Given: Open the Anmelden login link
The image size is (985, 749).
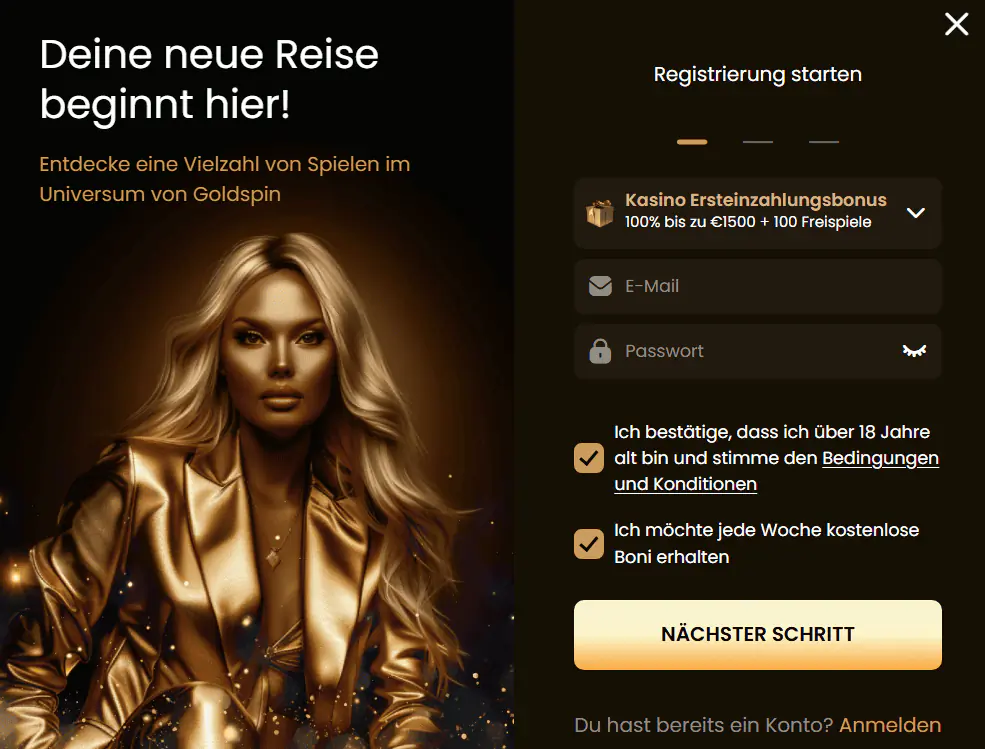Looking at the screenshot, I should point(890,725).
